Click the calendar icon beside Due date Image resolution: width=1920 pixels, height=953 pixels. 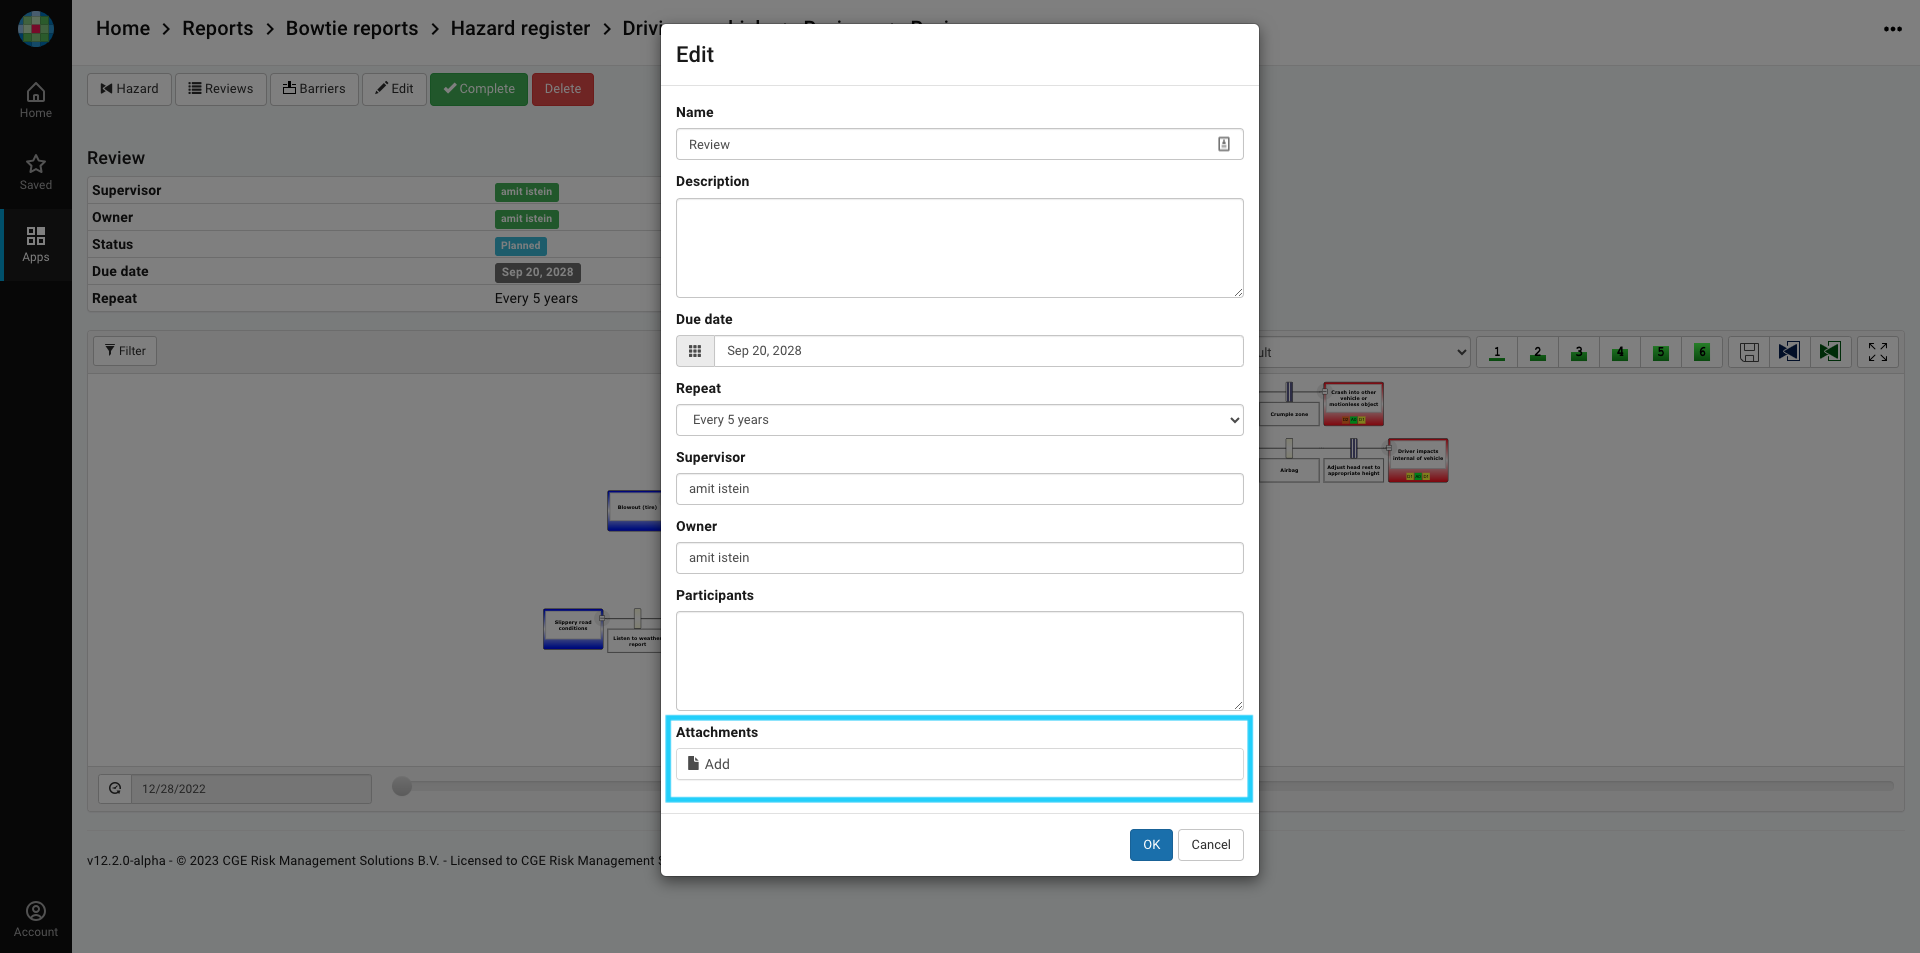point(695,351)
